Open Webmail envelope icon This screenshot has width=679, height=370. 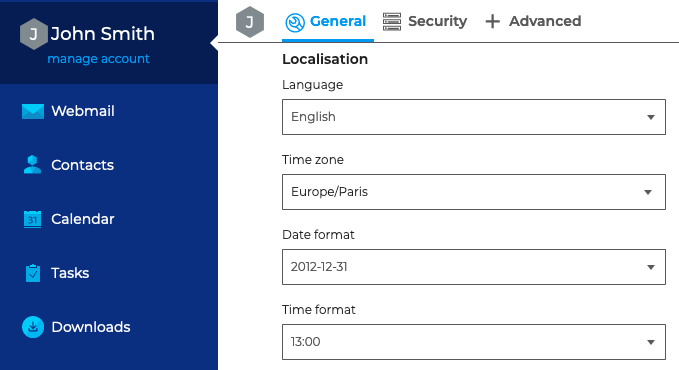point(33,111)
